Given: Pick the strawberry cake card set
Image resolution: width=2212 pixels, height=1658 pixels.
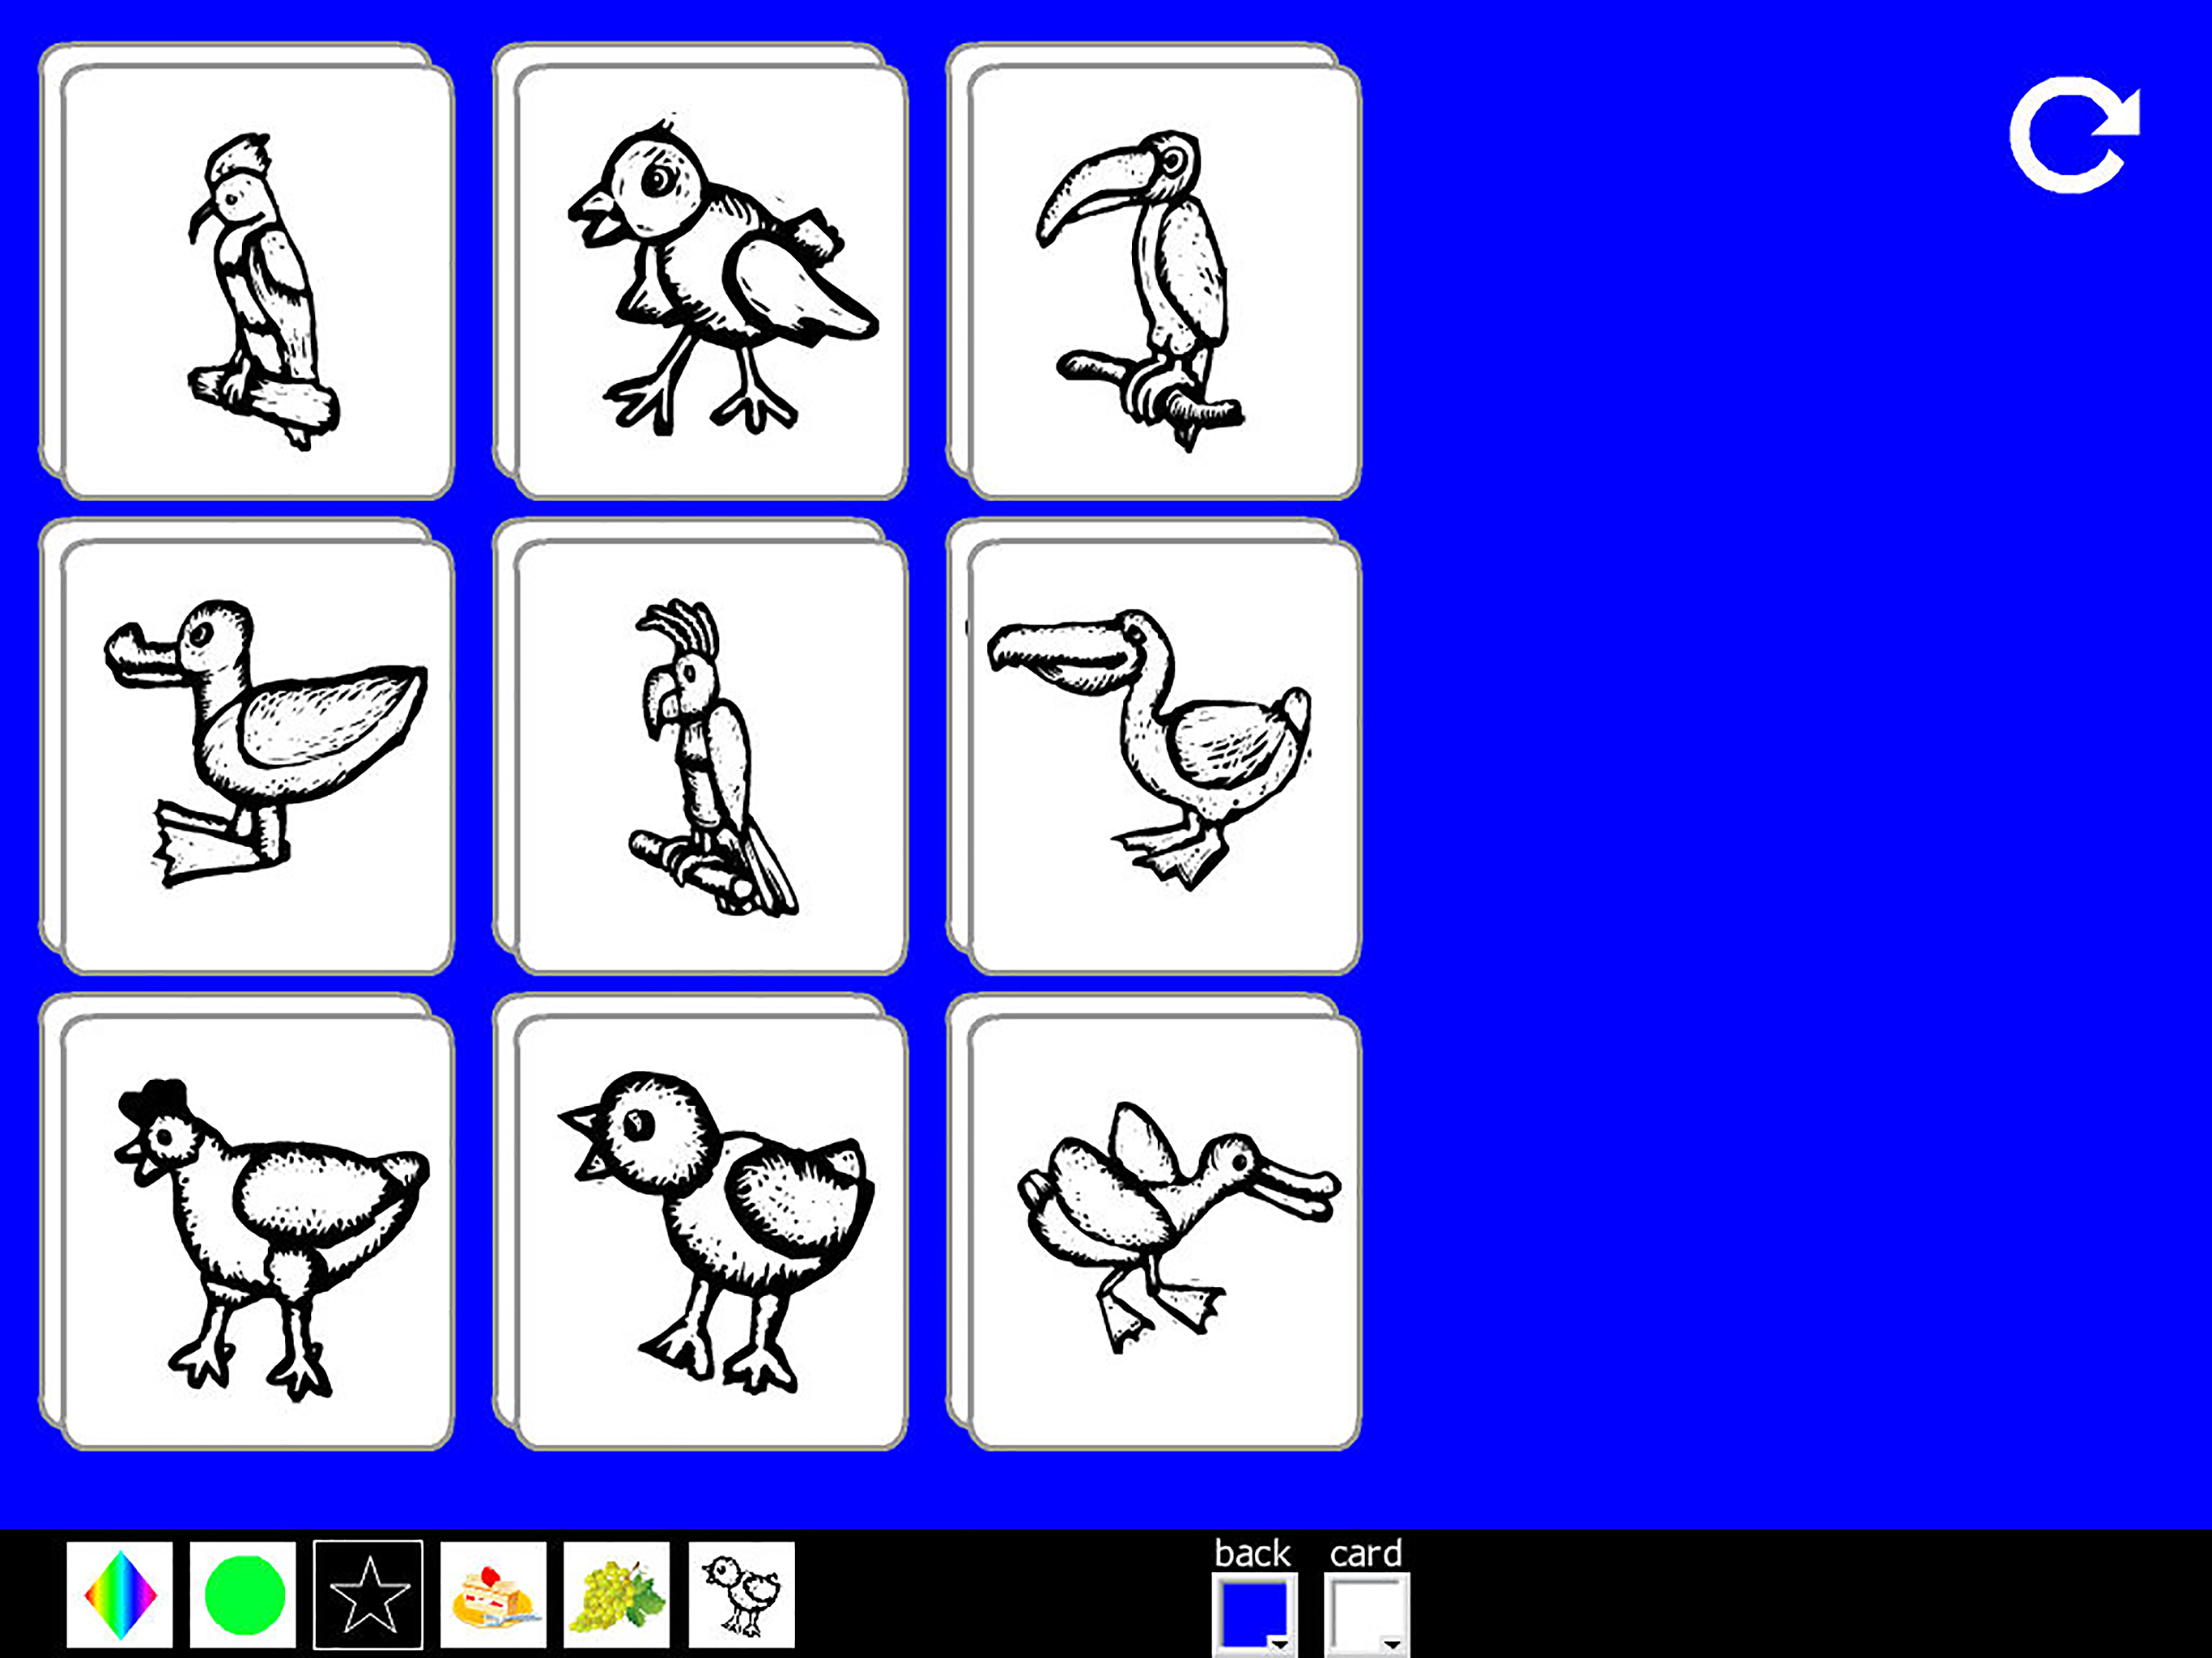Looking at the screenshot, I should pyautogui.click(x=493, y=1594).
